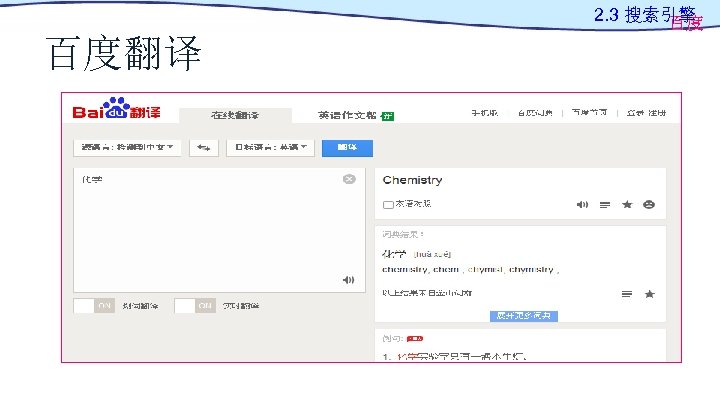Click the 'chymistry' word in dictionary results
Image resolution: width=720 pixels, height=405 pixels.
[531, 270]
